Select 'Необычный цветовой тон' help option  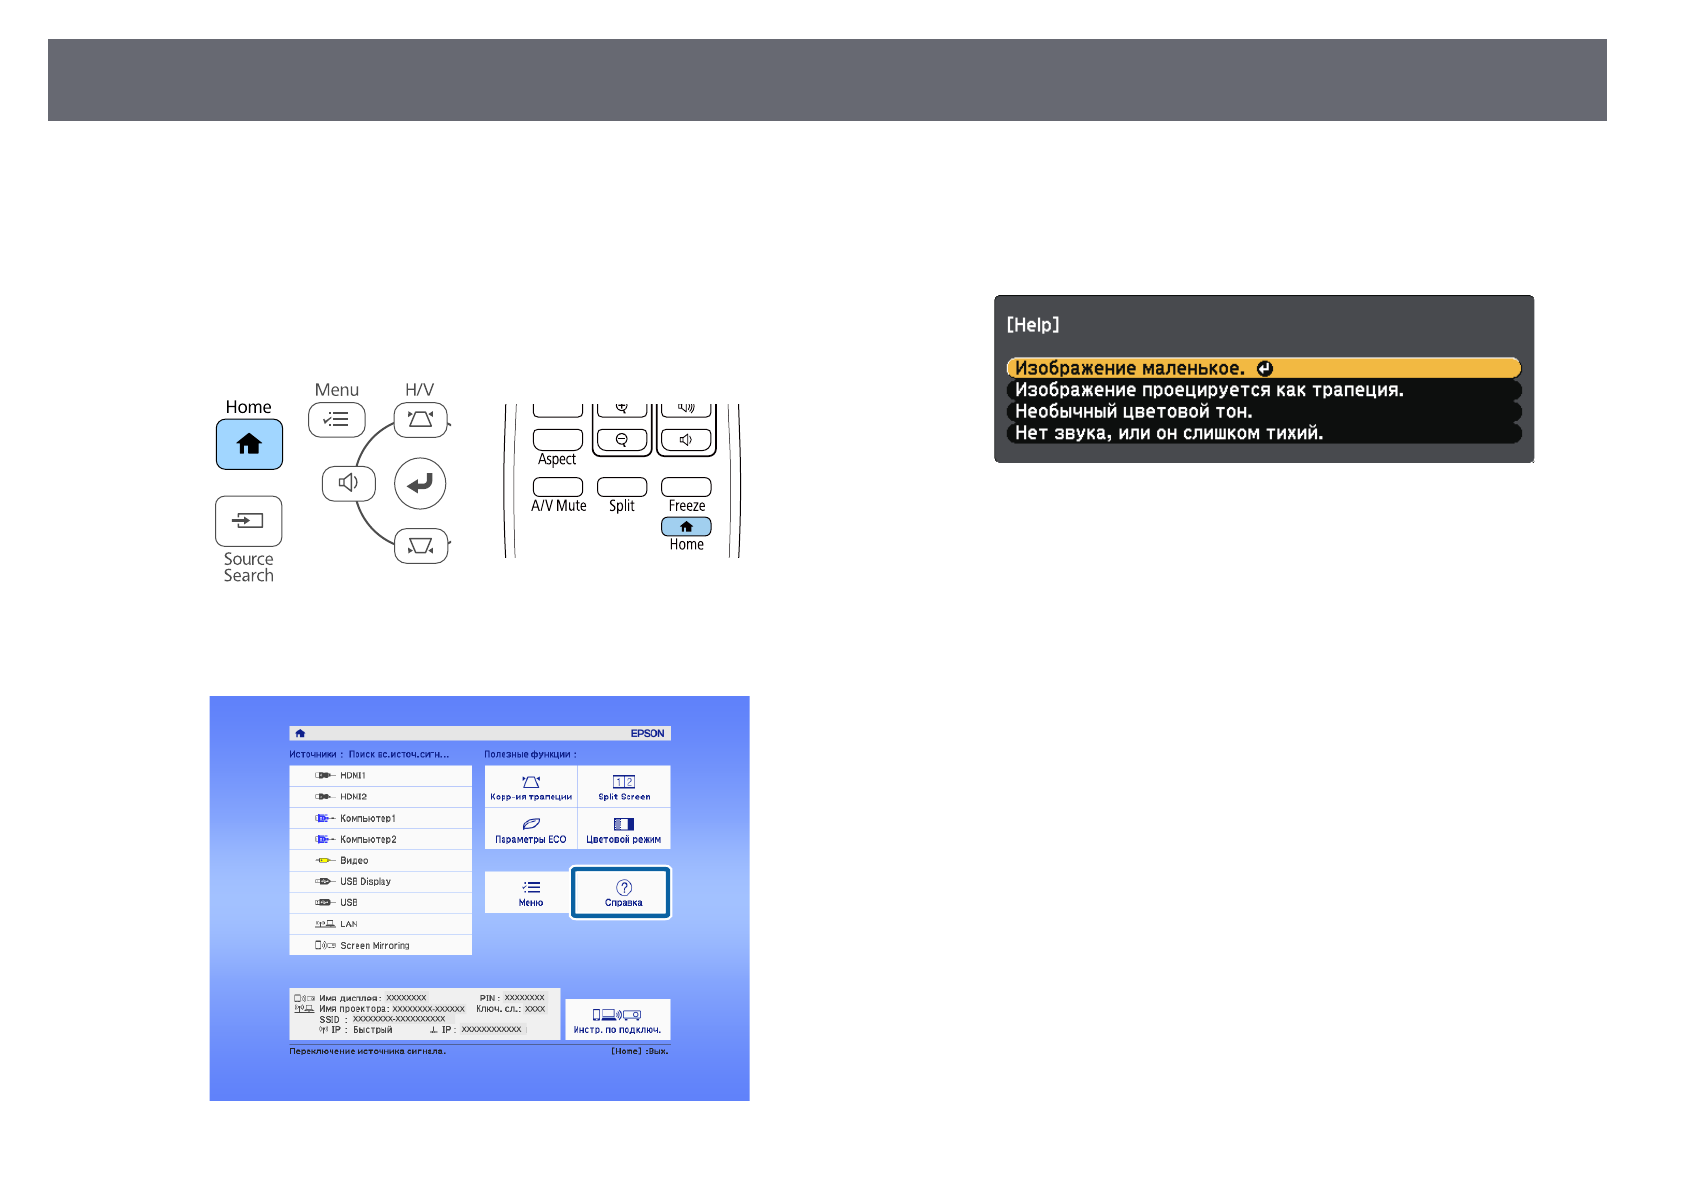1262,412
